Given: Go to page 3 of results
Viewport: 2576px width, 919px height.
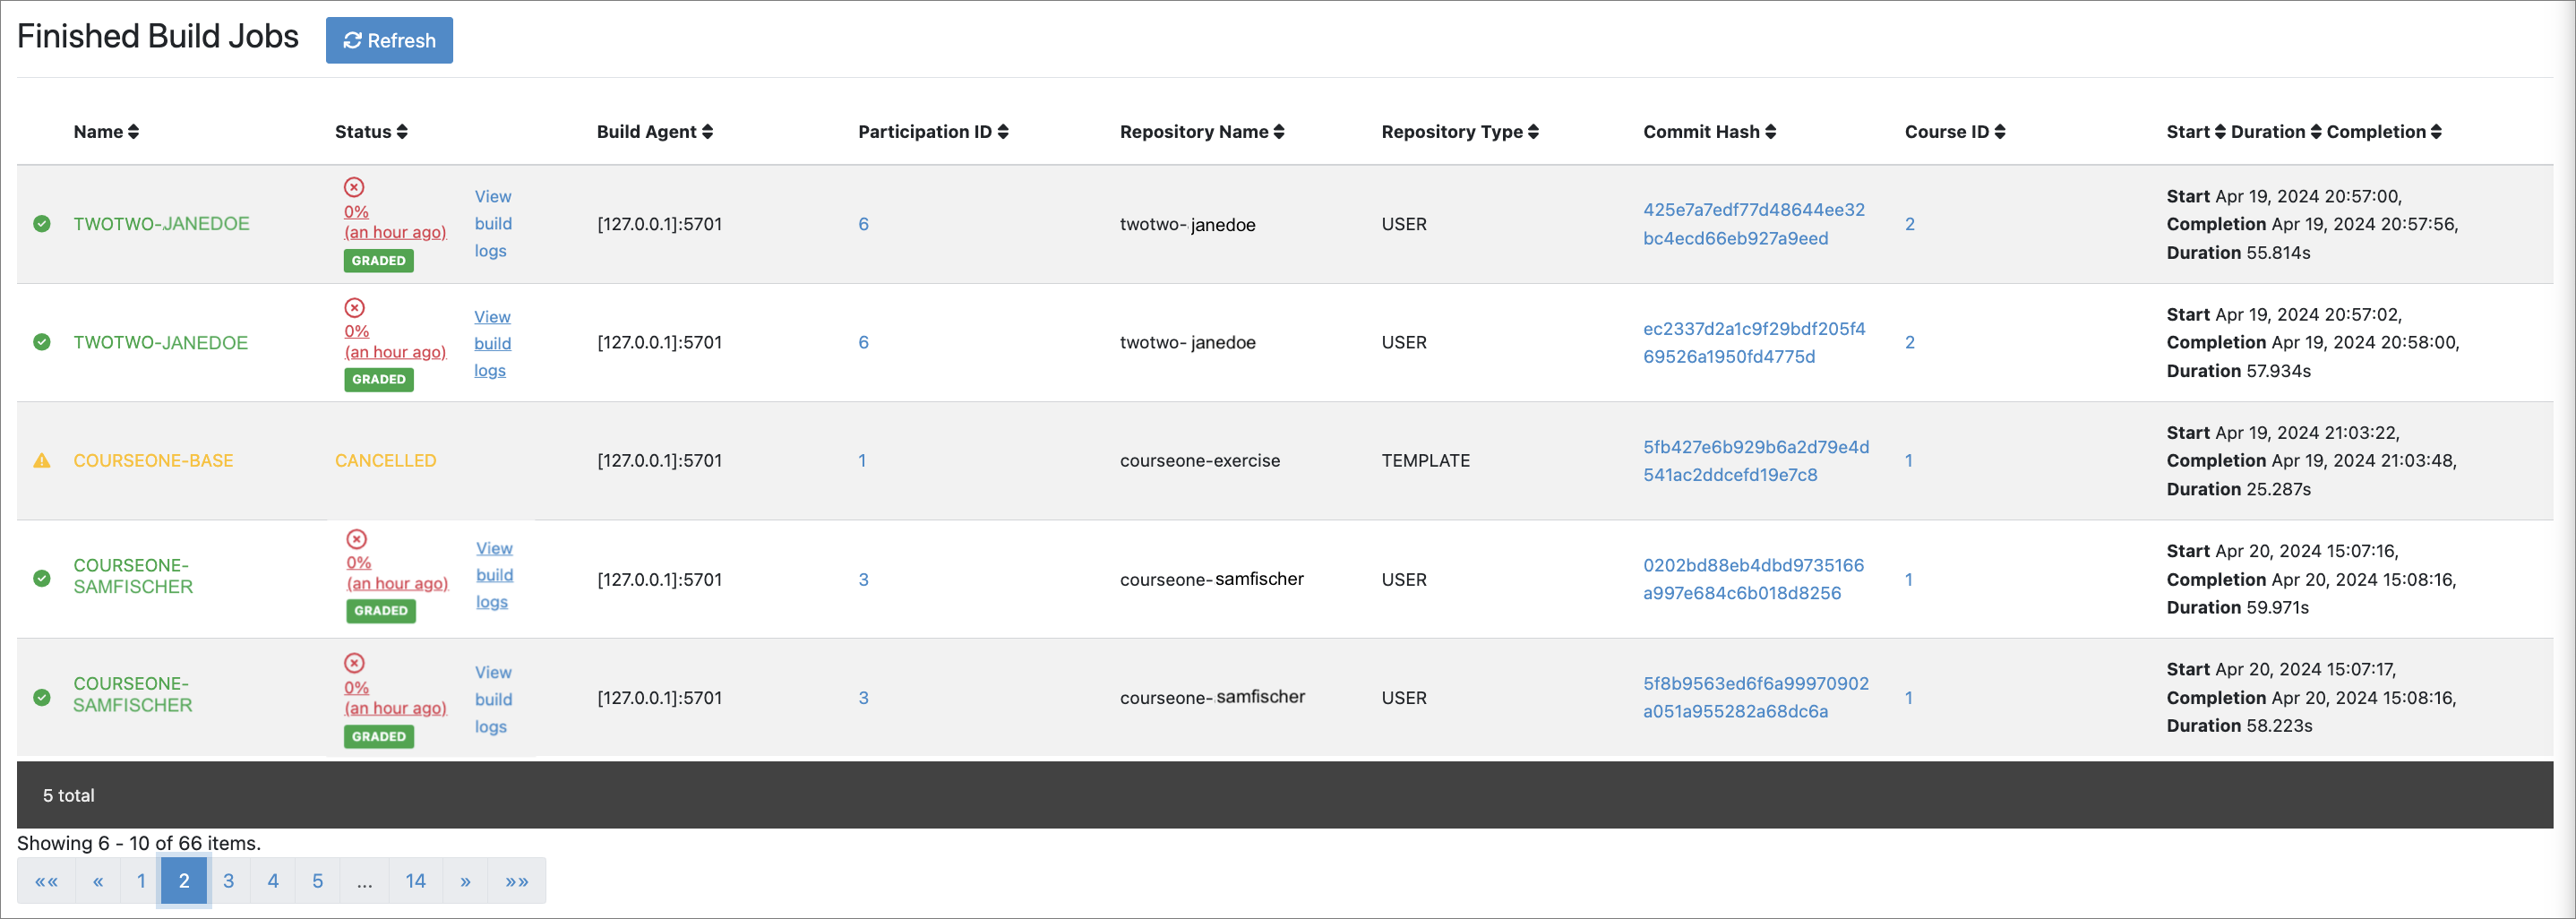Looking at the screenshot, I should pos(228,881).
